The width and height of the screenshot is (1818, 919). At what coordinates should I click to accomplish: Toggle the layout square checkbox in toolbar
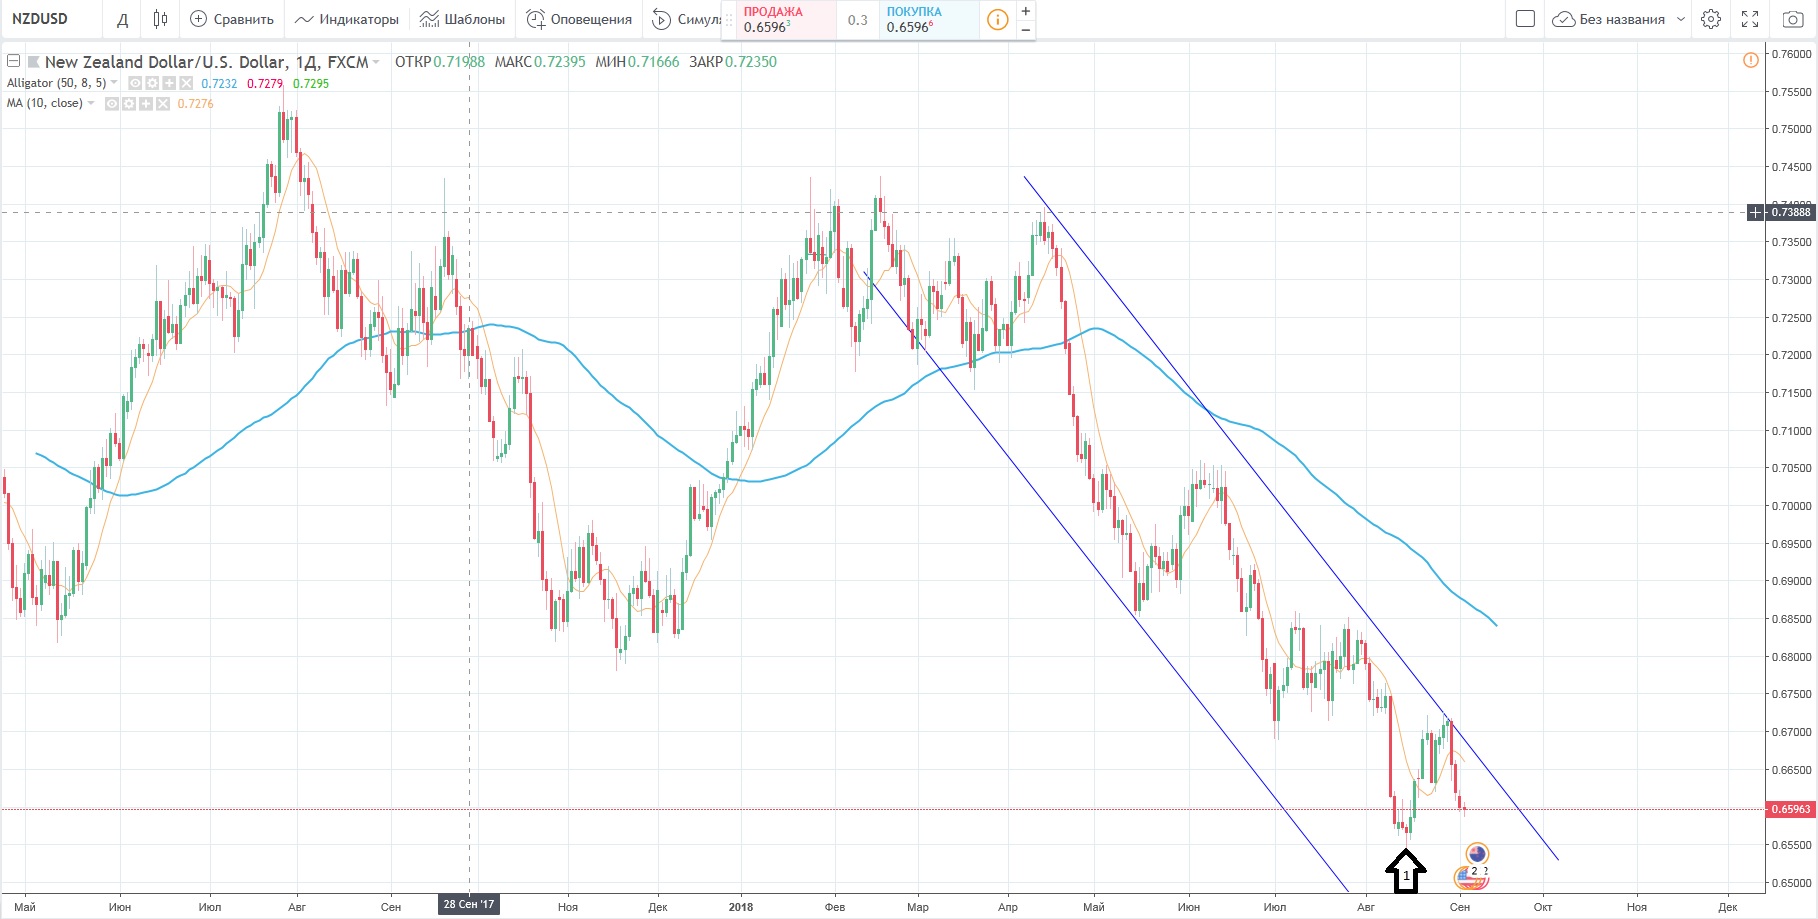tap(1525, 19)
